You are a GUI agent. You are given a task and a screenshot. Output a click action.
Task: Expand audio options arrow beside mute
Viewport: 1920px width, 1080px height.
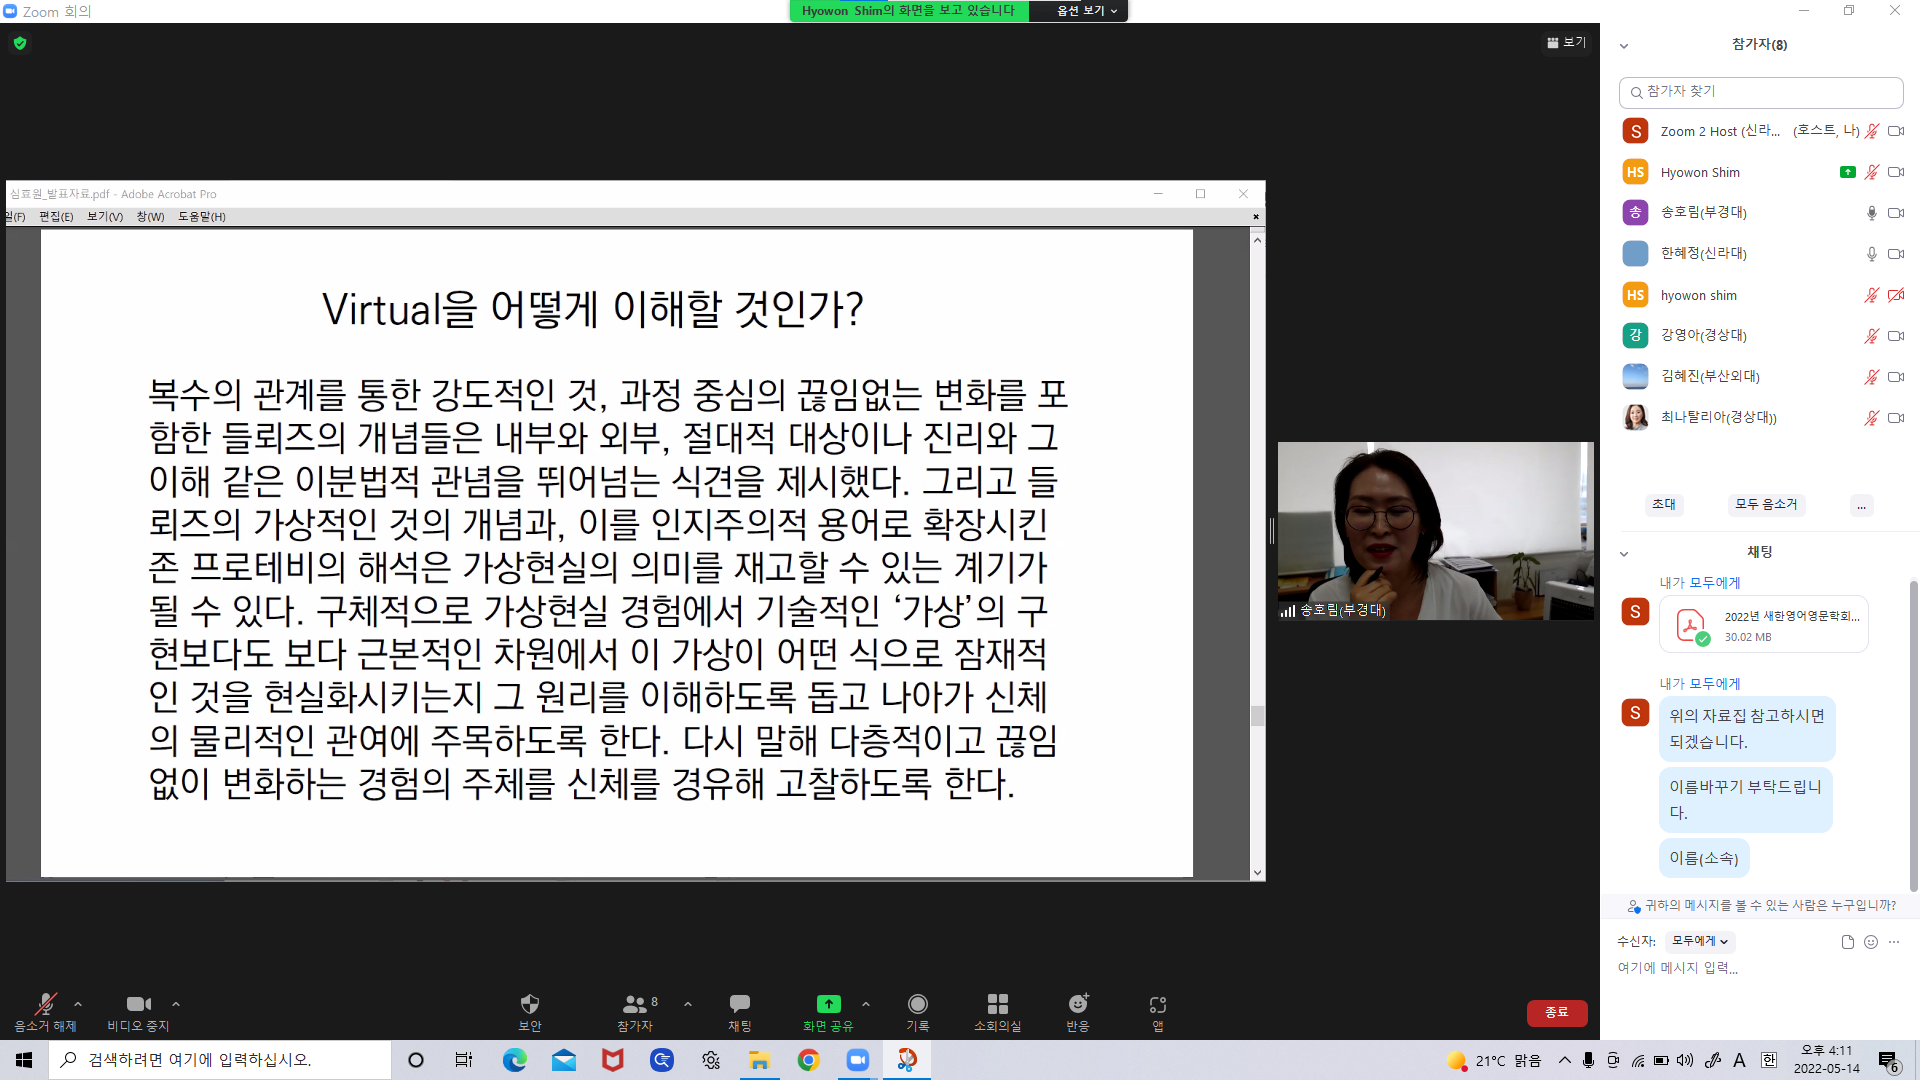[78, 1004]
